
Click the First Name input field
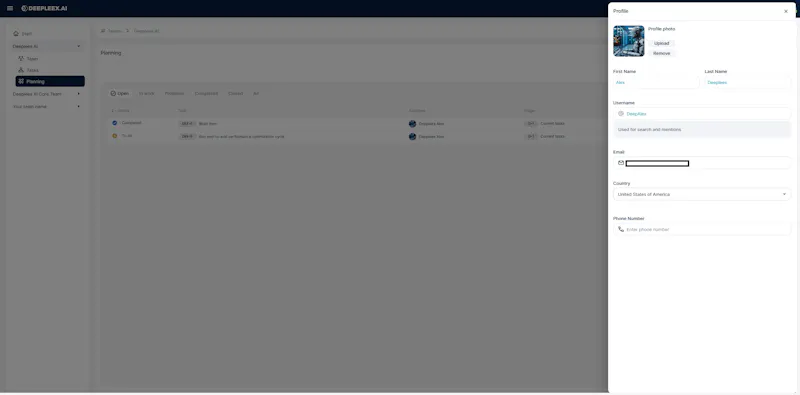(656, 82)
